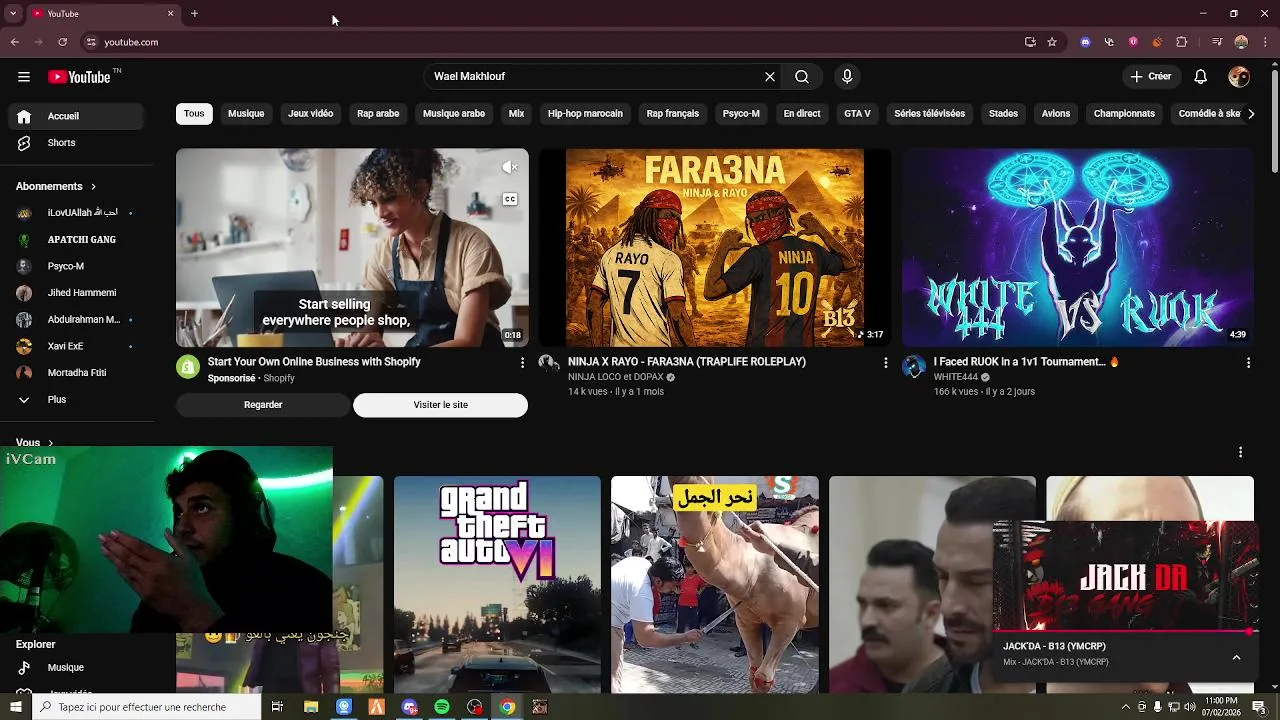Open options for NINJA X RAYO video
Screen dimensions: 1280x720
(x=885, y=363)
